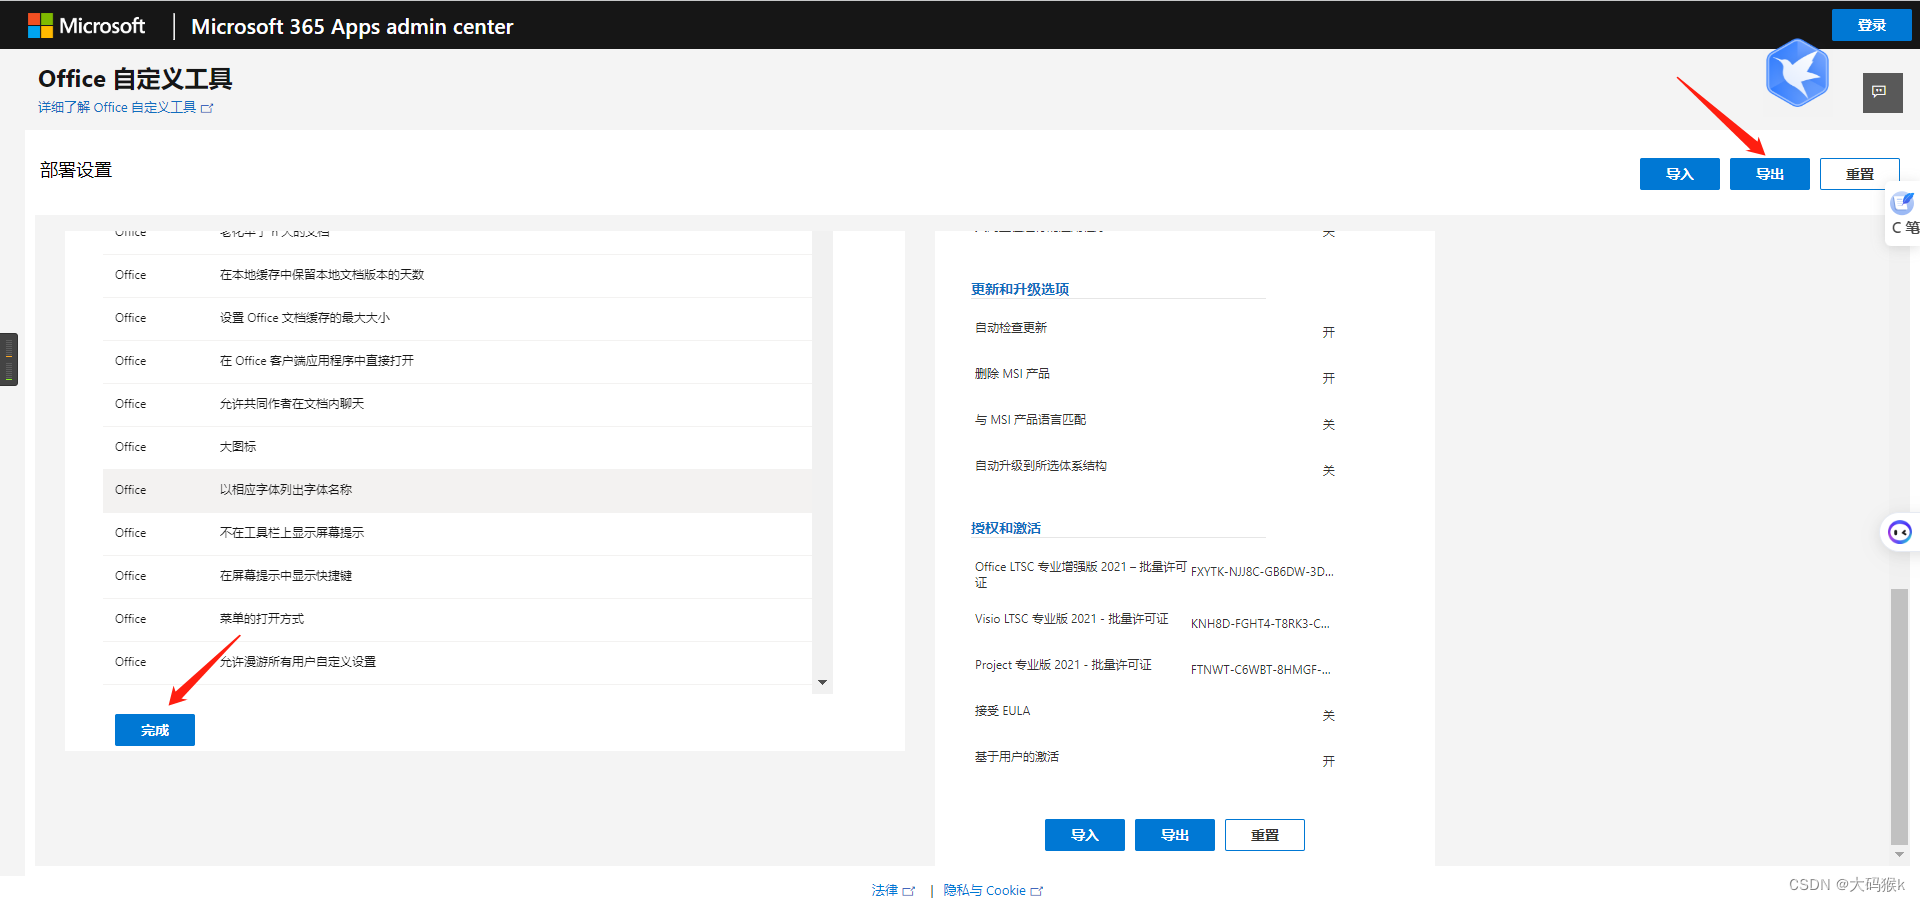Click 自动升级到所选体系结构 entry

1041,466
